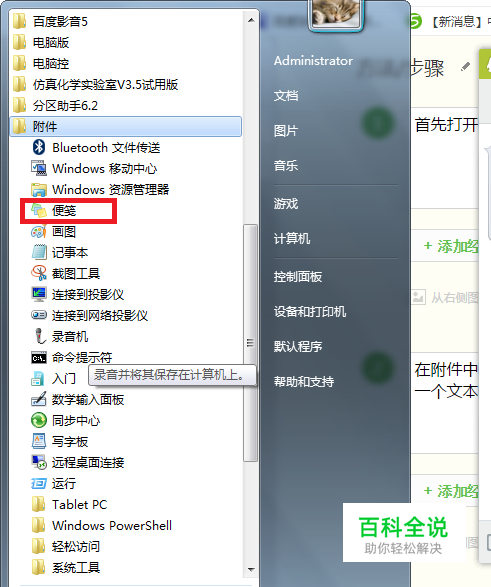The height and width of the screenshot is (587, 491).
Task: Open 同步中心 sync center icon
Action: click(39, 420)
